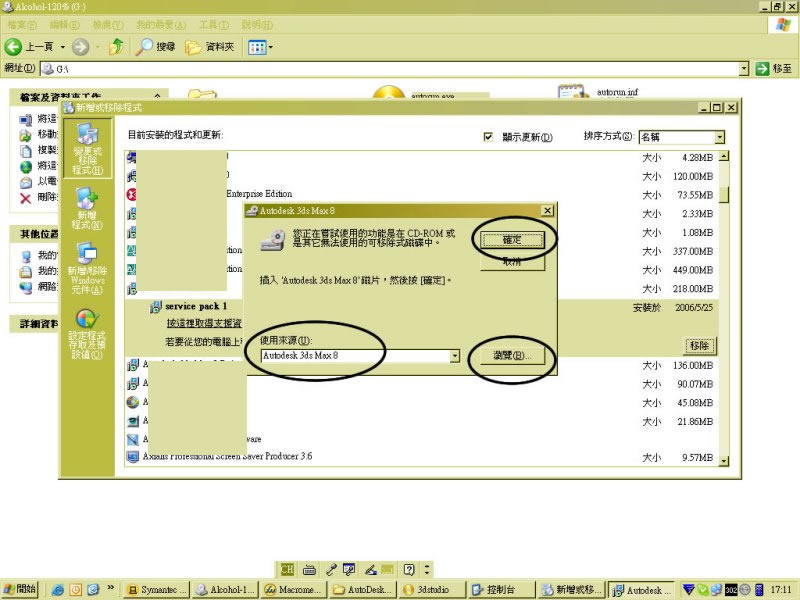The image size is (800, 600).
Task: Select the program row with size 136.00MB
Action: click(x=422, y=365)
